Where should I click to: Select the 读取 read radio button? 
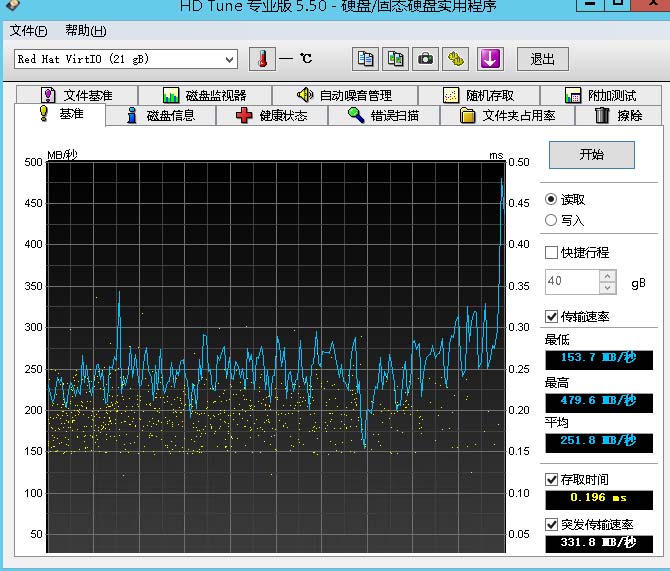551,199
